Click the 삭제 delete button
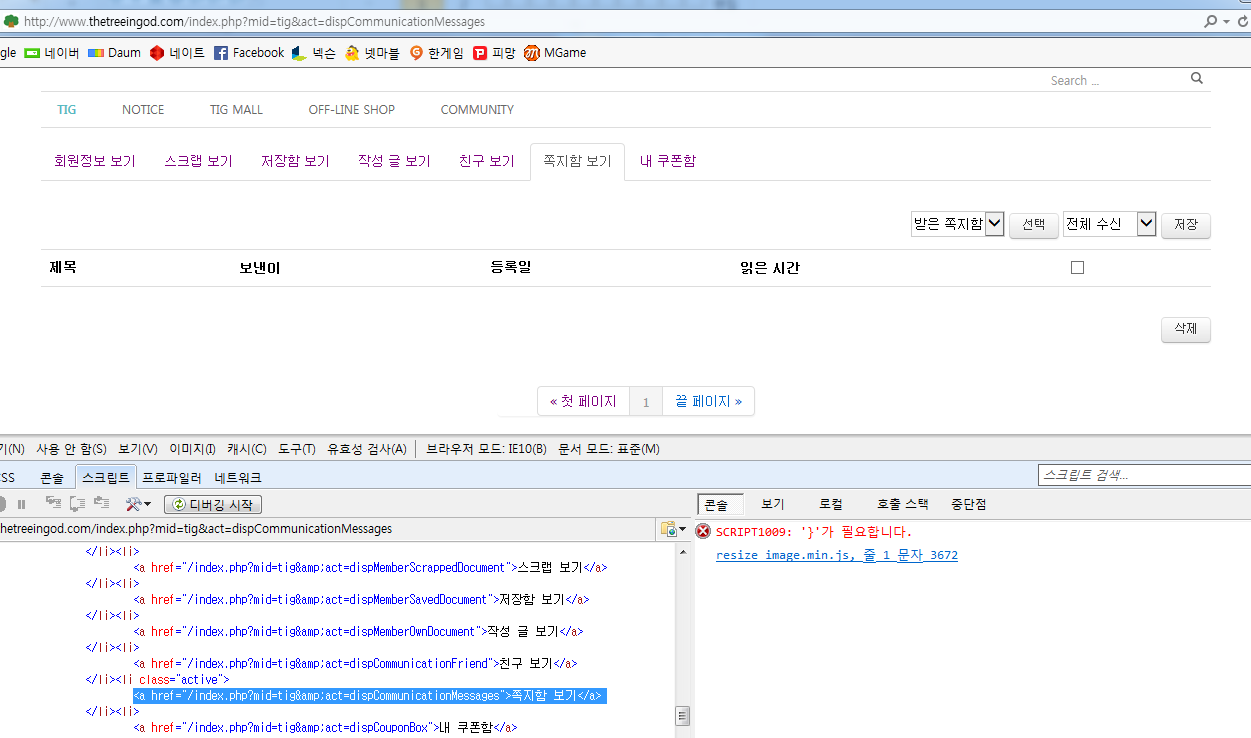1251x738 pixels. click(1185, 329)
